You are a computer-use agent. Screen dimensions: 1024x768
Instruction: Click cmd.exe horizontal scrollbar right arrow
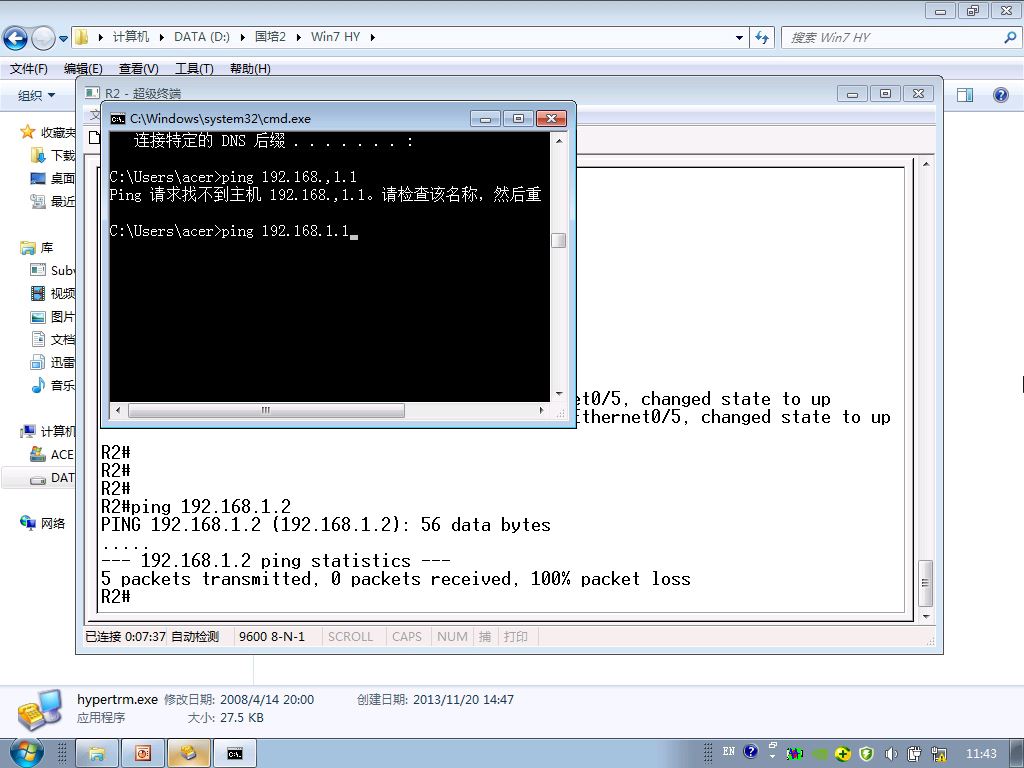click(541, 410)
